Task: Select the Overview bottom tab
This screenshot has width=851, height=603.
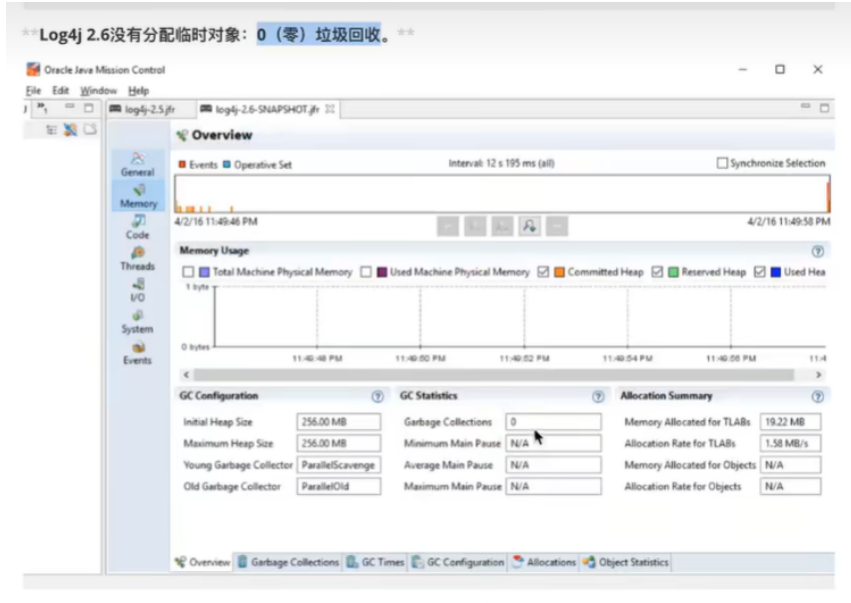Action: pos(202,562)
